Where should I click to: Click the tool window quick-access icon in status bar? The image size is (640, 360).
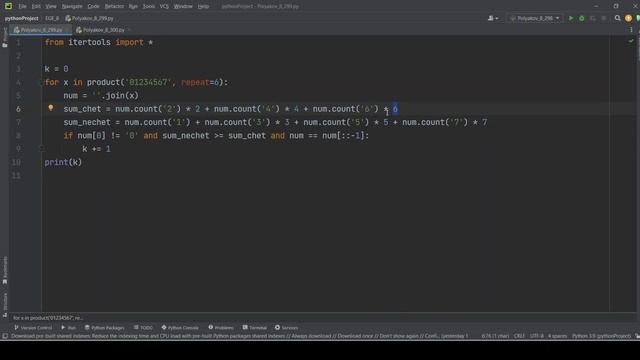[5, 336]
